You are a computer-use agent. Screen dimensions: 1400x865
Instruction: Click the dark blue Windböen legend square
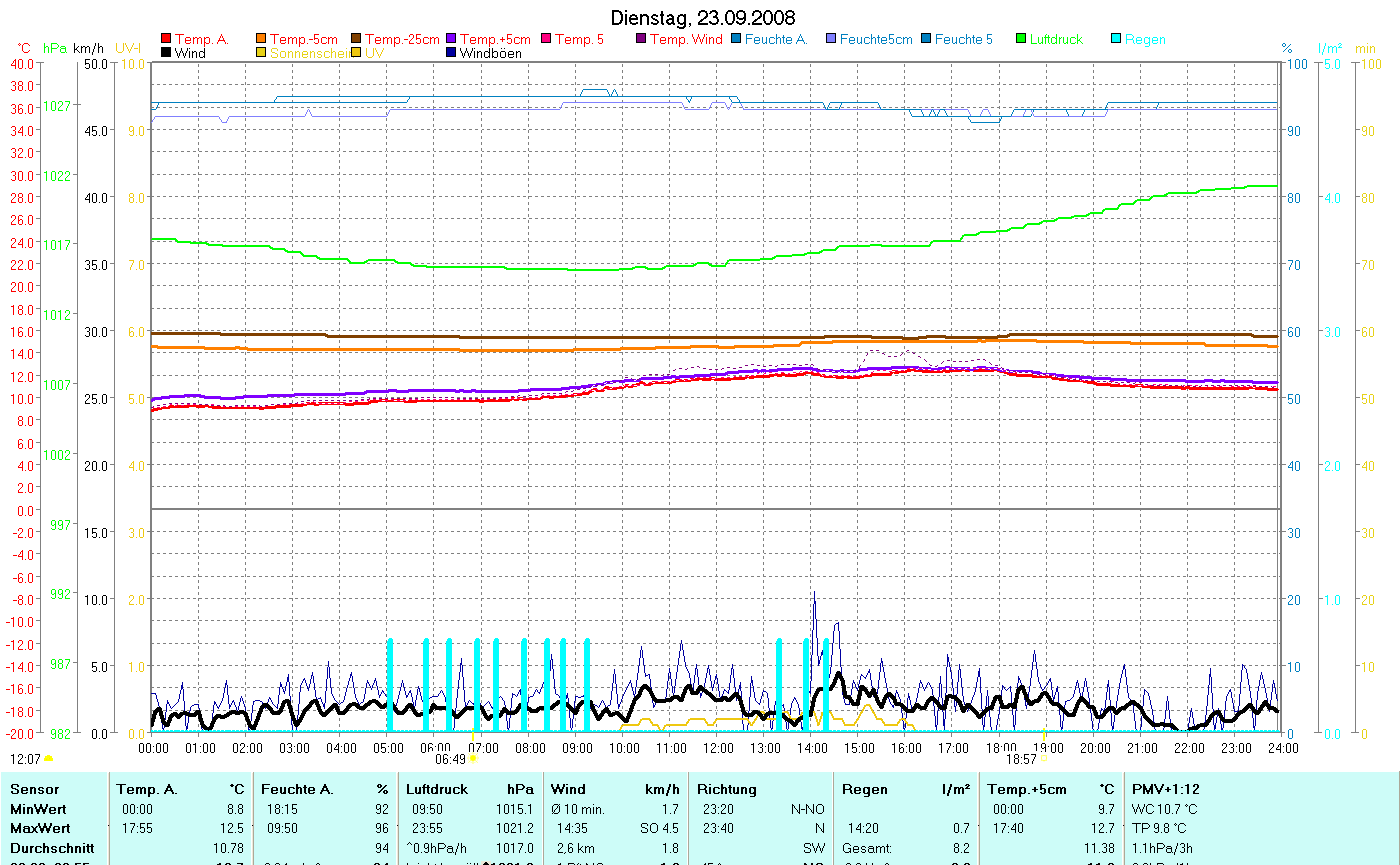click(452, 53)
